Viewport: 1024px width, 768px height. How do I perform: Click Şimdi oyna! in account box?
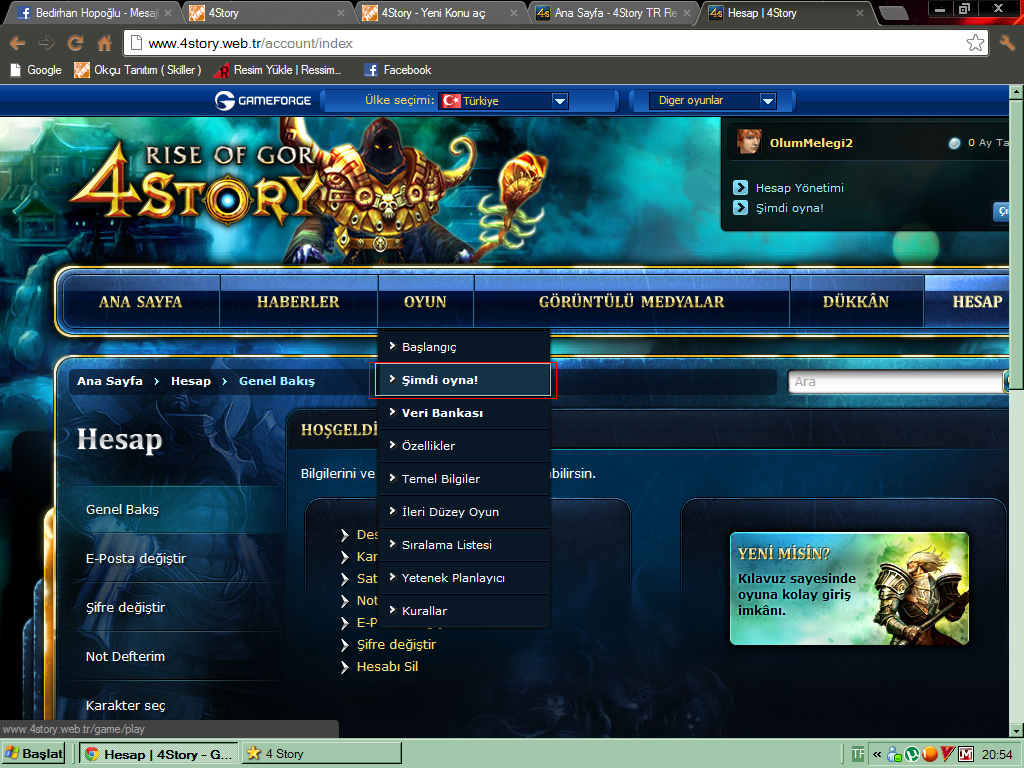pos(790,208)
